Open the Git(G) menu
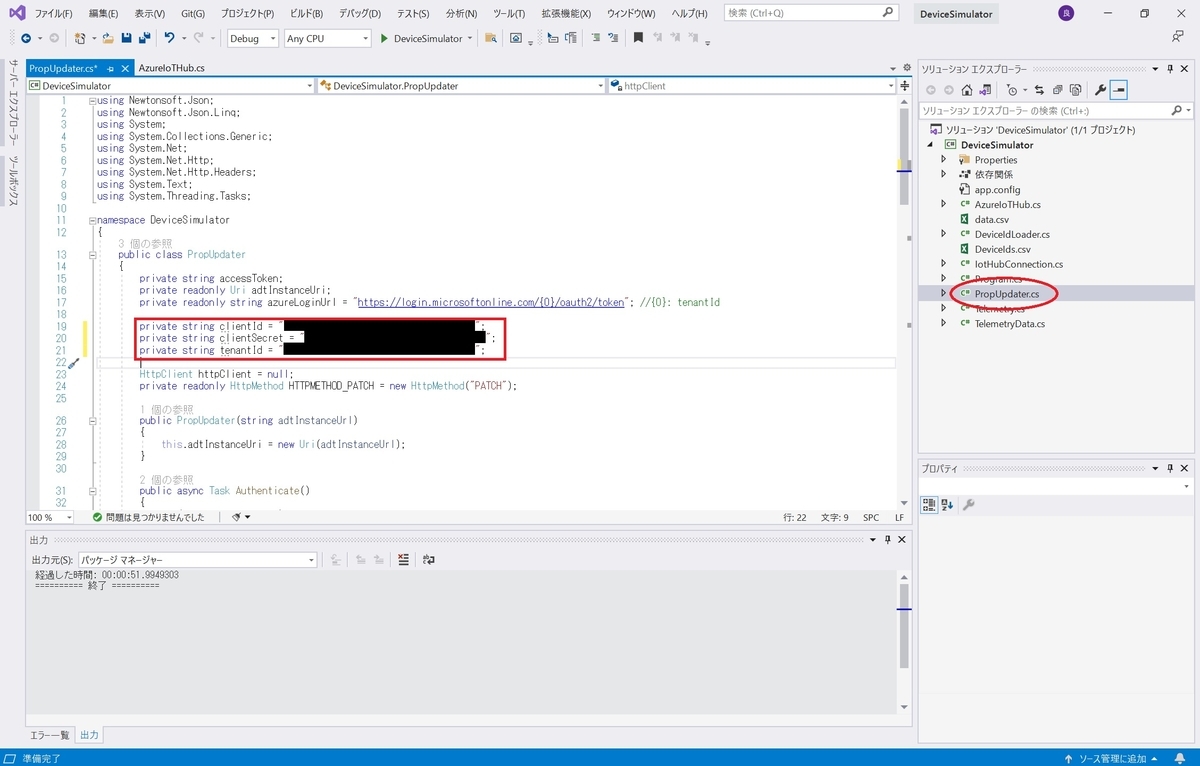Screen dimensions: 1200x766 [193, 14]
